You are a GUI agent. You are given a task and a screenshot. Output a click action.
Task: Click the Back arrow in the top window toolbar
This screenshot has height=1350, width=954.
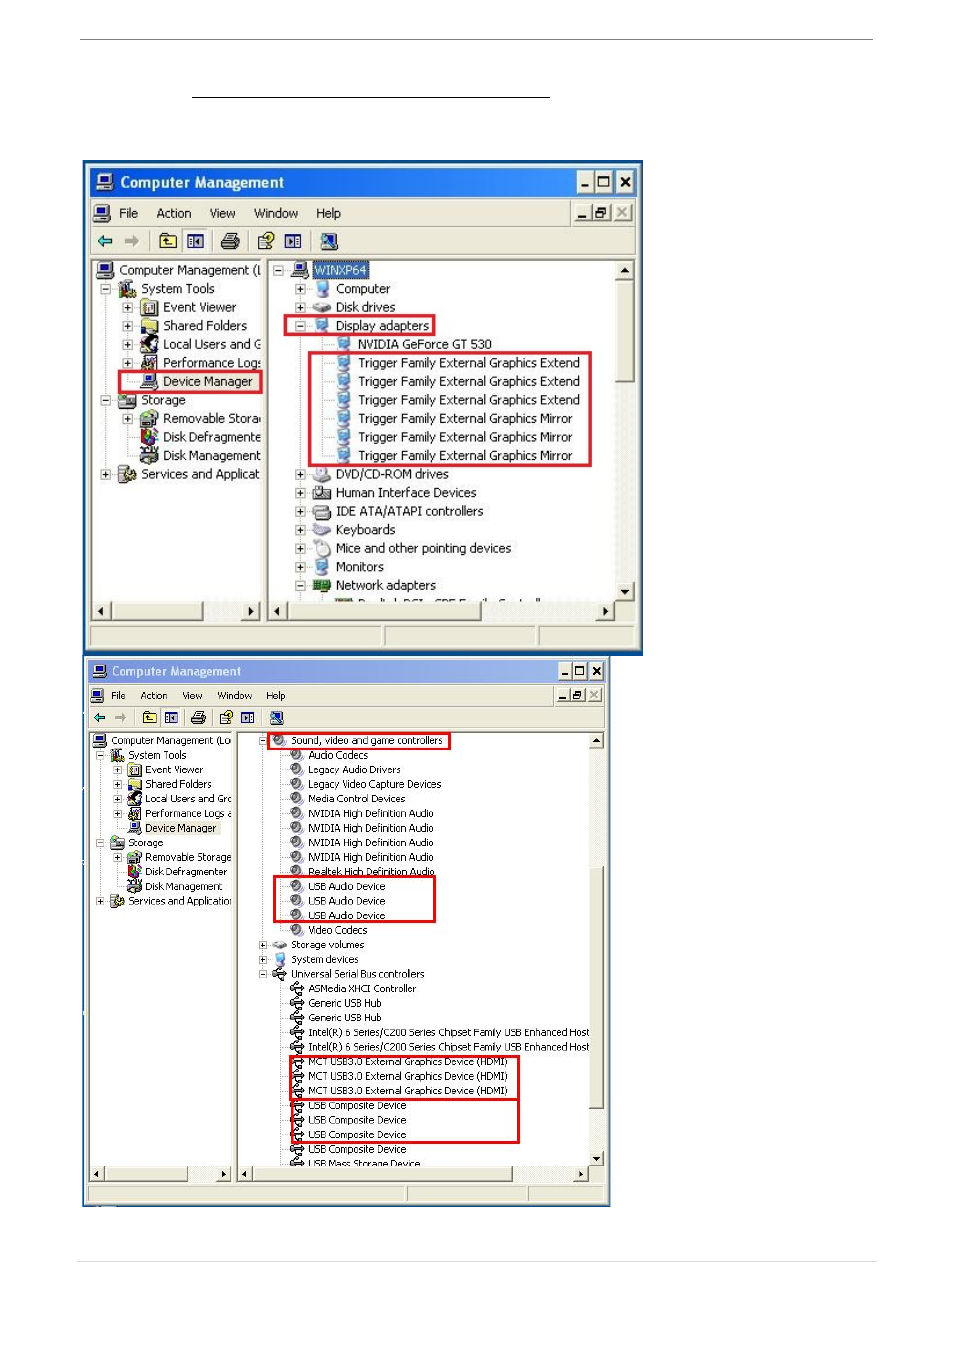[105, 241]
